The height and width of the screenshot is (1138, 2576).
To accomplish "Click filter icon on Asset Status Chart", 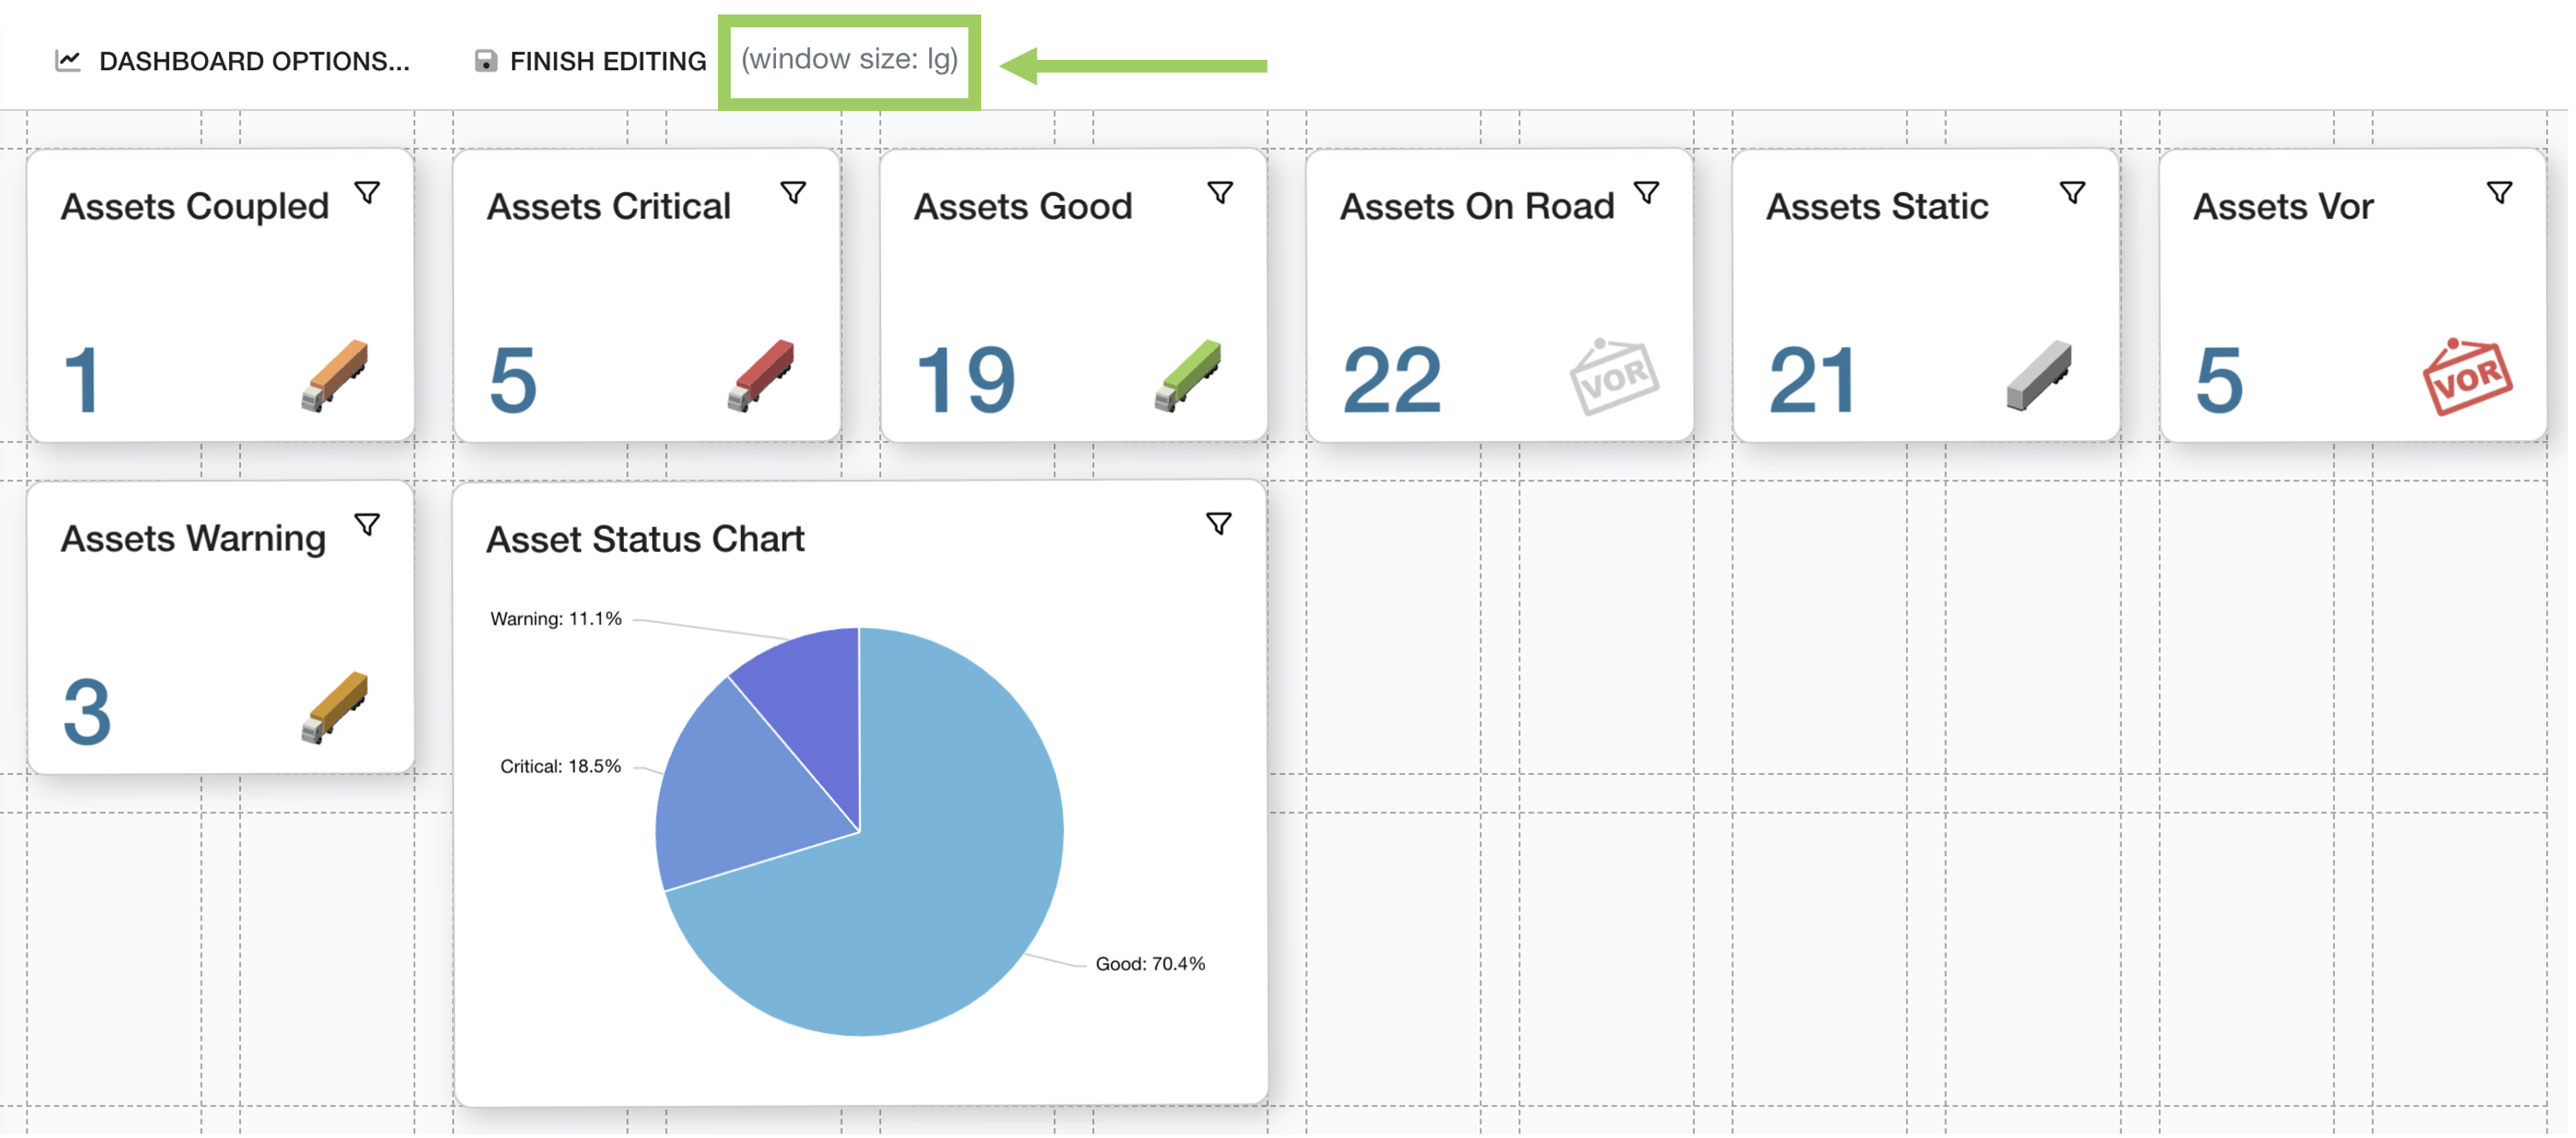I will pos(1218,524).
